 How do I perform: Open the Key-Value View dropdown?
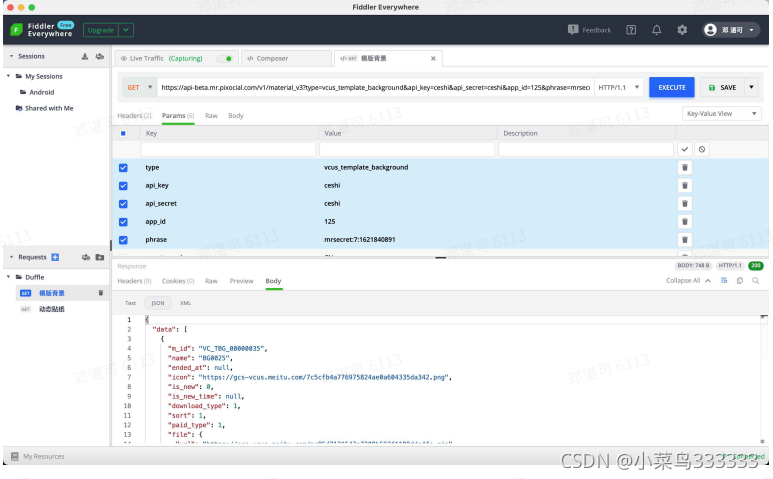[722, 114]
